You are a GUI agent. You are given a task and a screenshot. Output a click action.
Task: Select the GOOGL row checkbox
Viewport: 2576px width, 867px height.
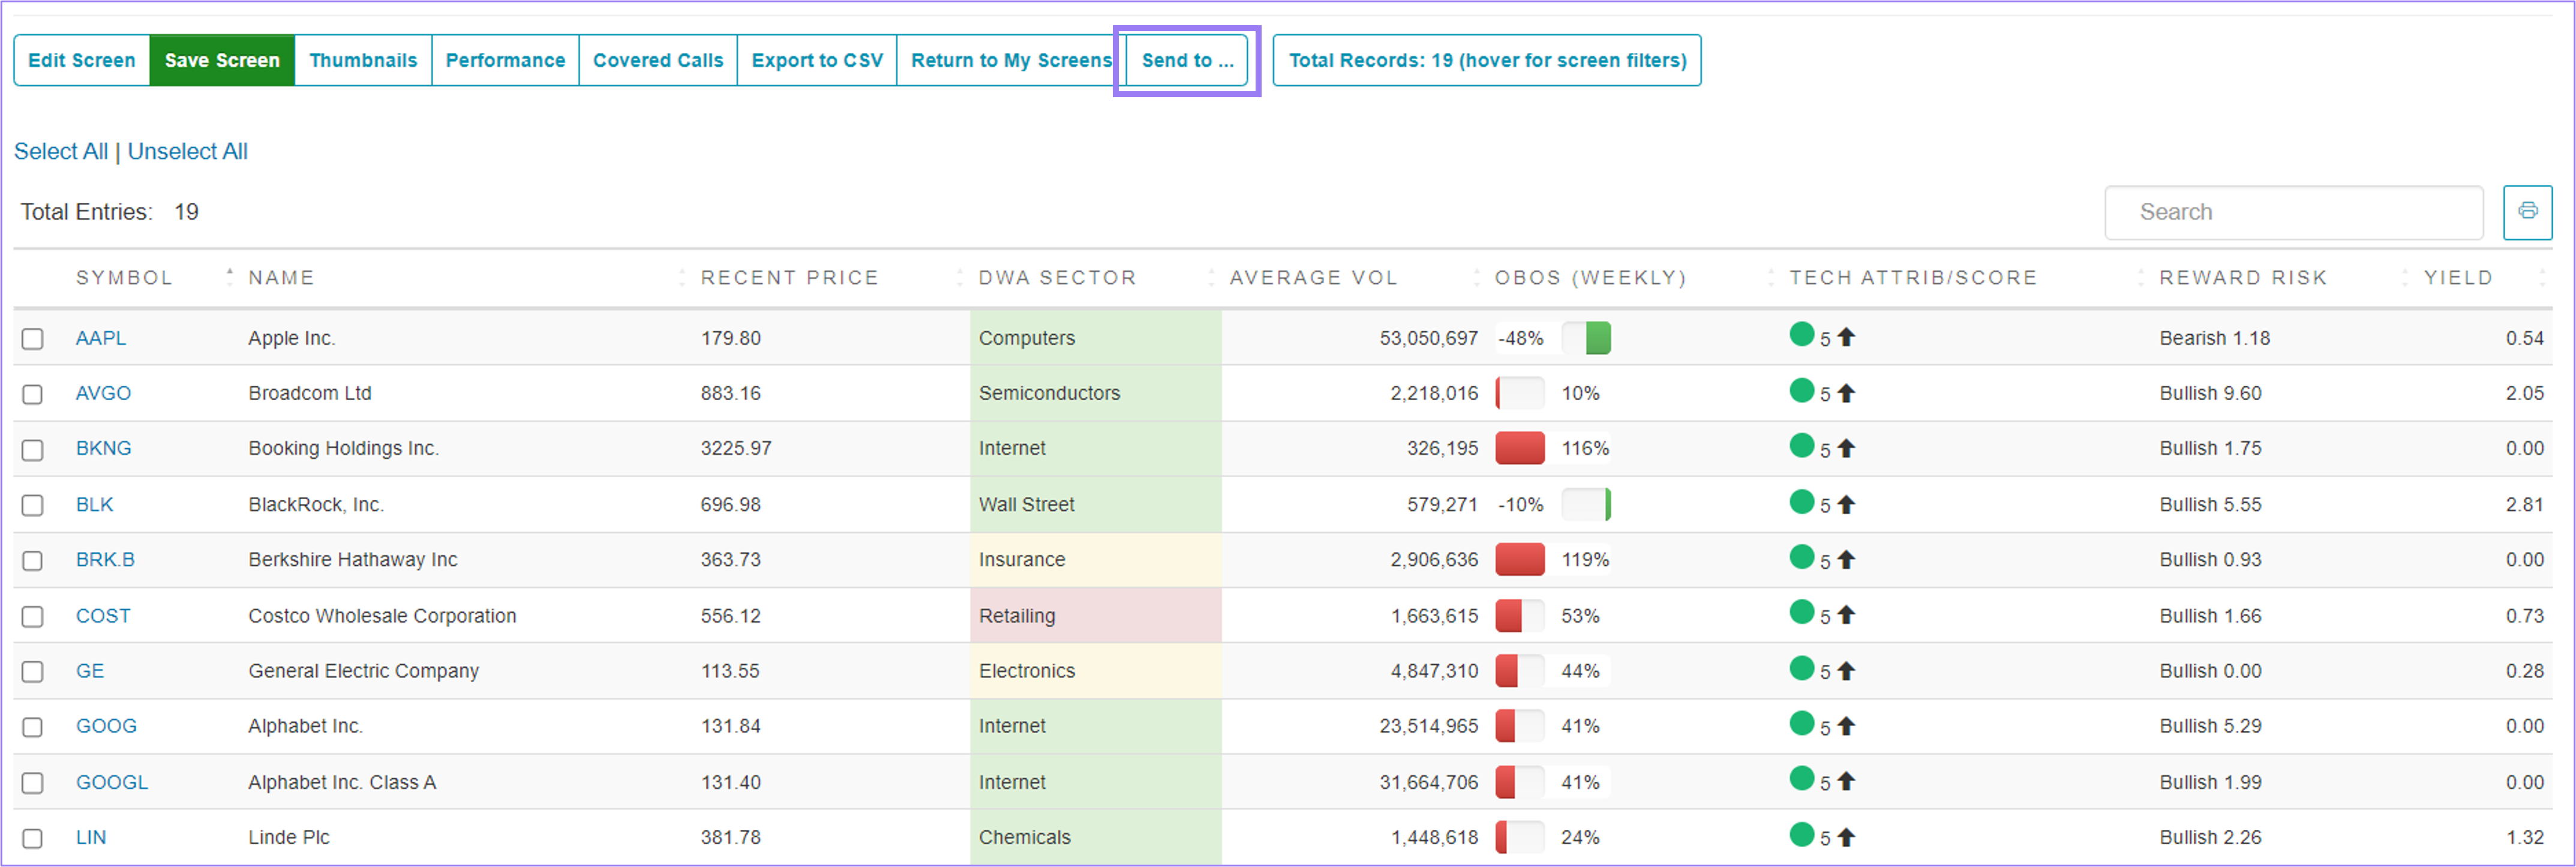click(33, 783)
